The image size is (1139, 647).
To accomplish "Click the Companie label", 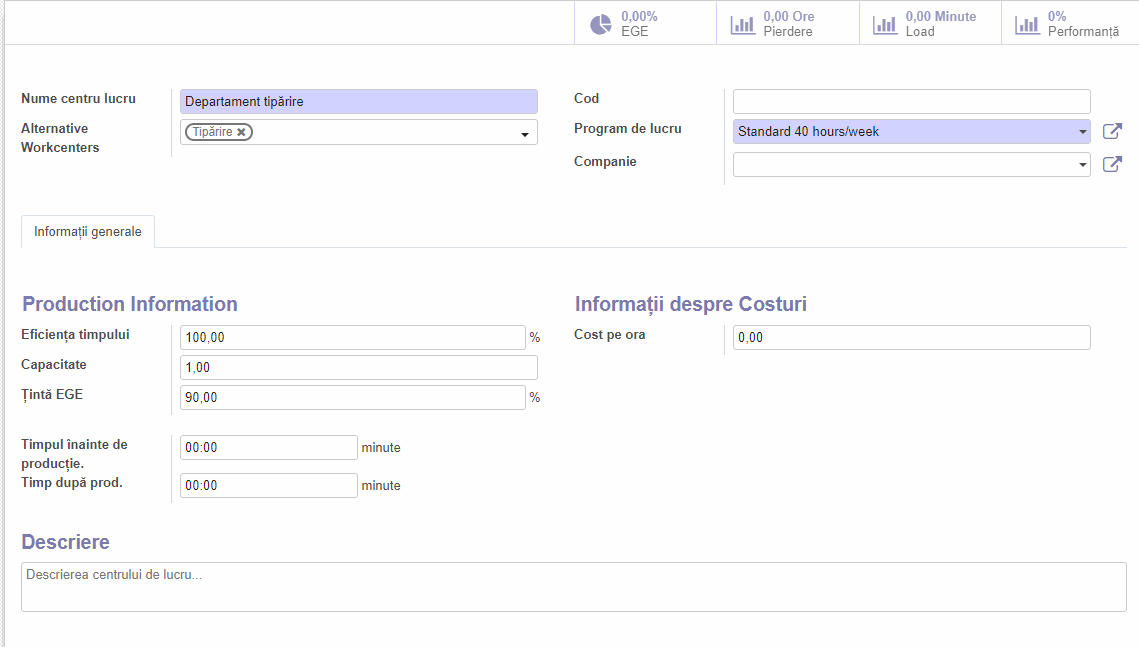I will pyautogui.click(x=605, y=161).
